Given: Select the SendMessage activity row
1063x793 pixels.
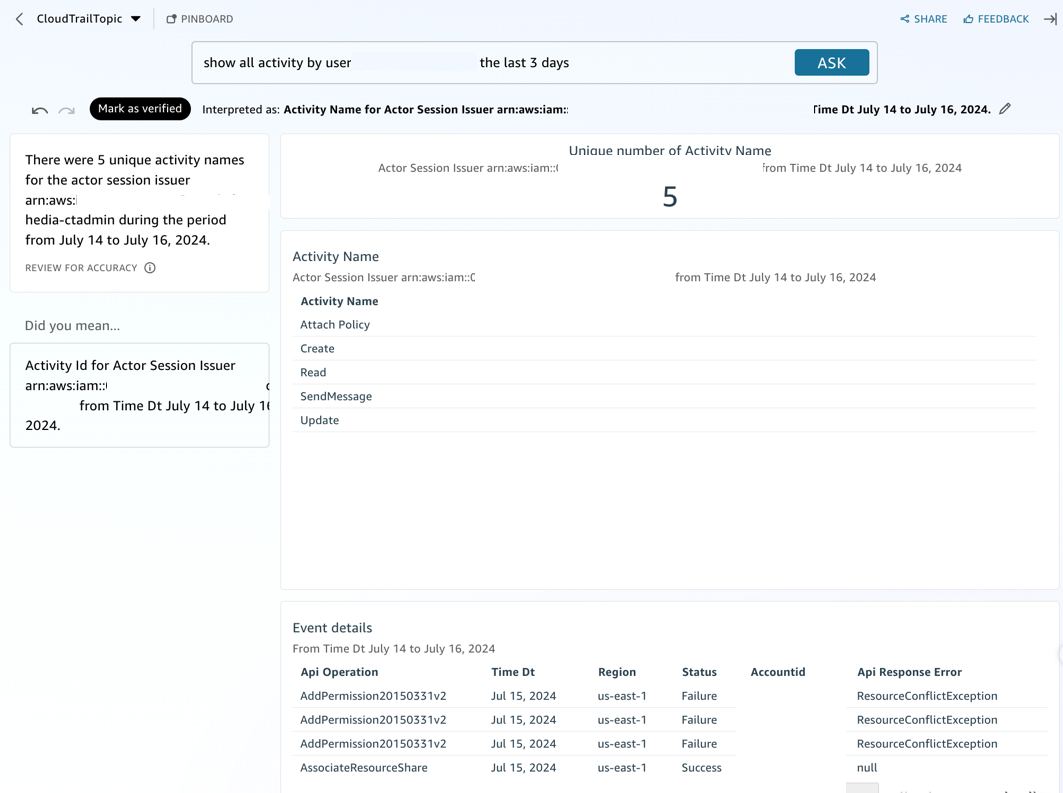Looking at the screenshot, I should pyautogui.click(x=337, y=396).
